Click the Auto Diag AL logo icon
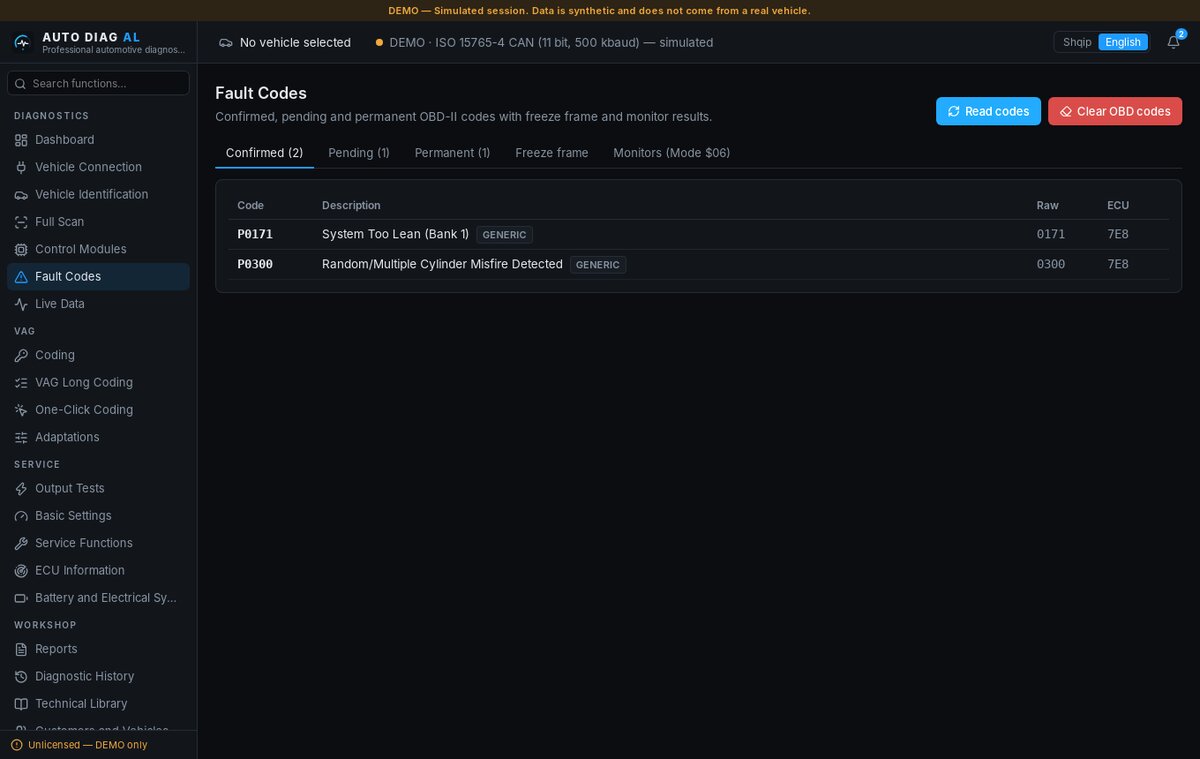1200x759 pixels. point(22,42)
